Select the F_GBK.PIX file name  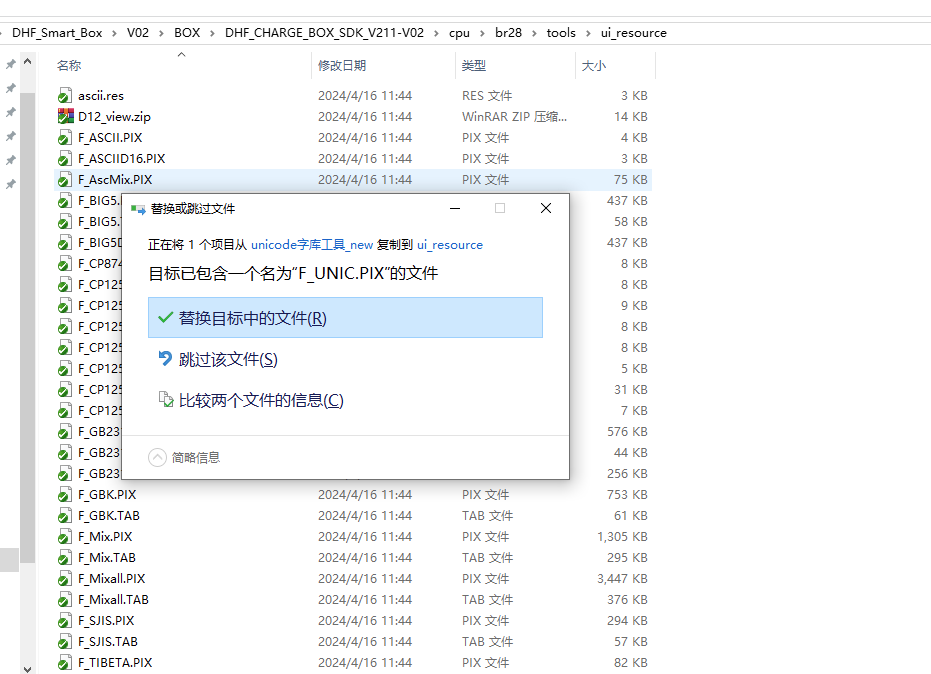click(107, 495)
